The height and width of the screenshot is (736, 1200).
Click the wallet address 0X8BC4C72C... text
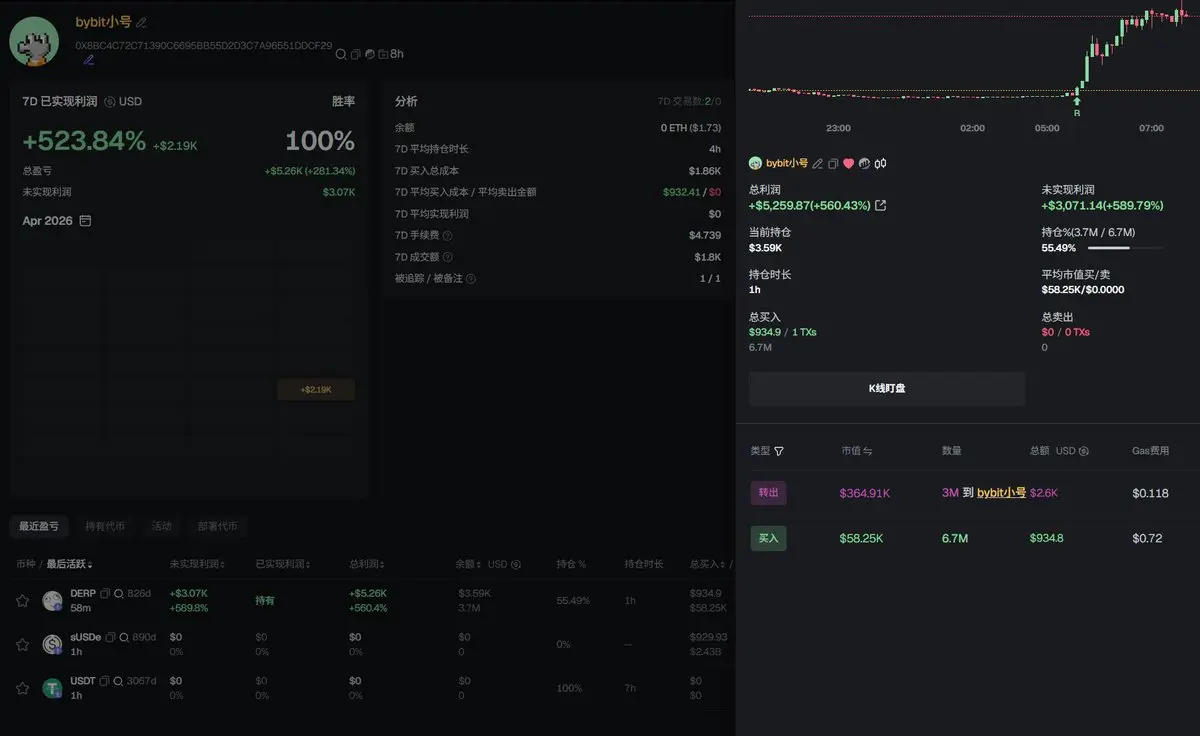(204, 45)
